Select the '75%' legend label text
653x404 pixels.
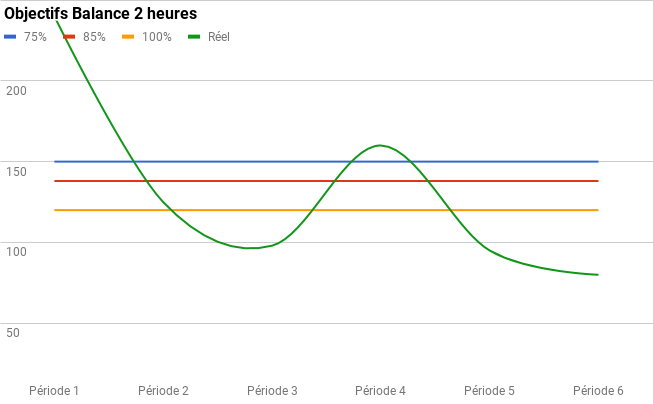tap(35, 37)
